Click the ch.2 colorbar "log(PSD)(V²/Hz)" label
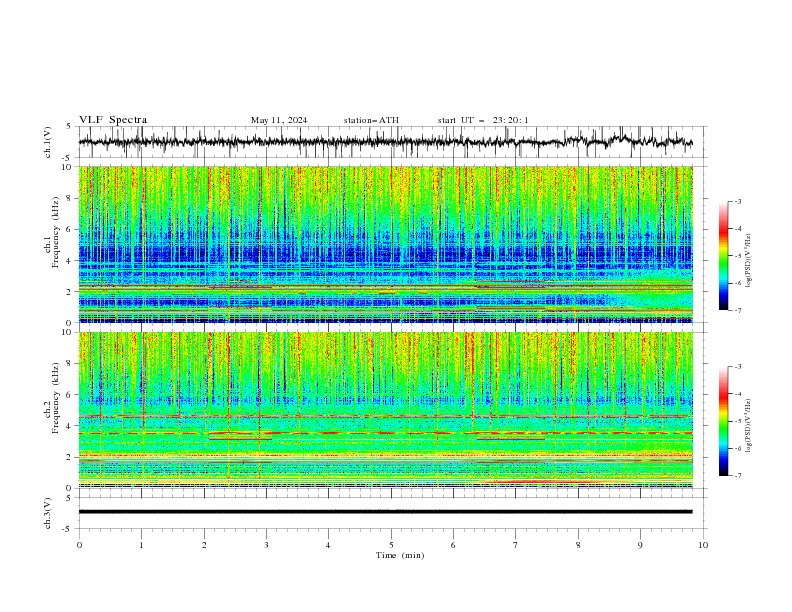The width and height of the screenshot is (792, 612). coord(749,426)
